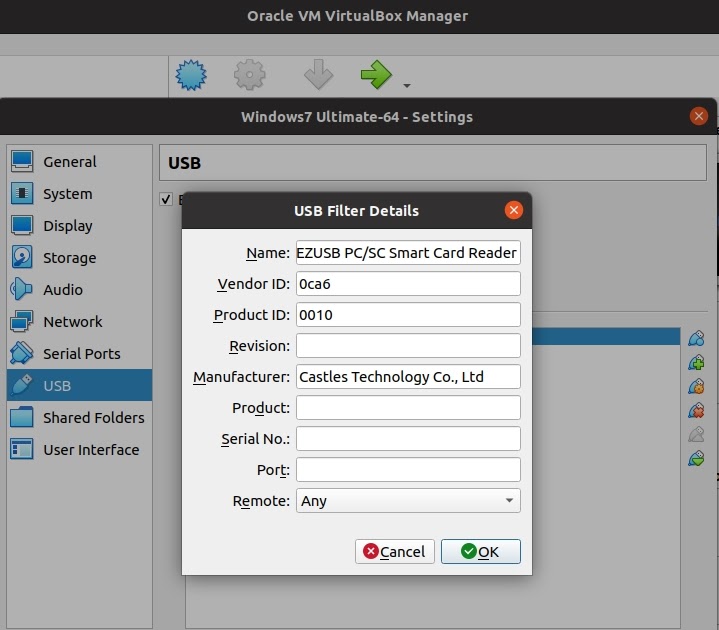This screenshot has width=719, height=630.
Task: Click add USB filter from device icon
Action: tap(696, 362)
